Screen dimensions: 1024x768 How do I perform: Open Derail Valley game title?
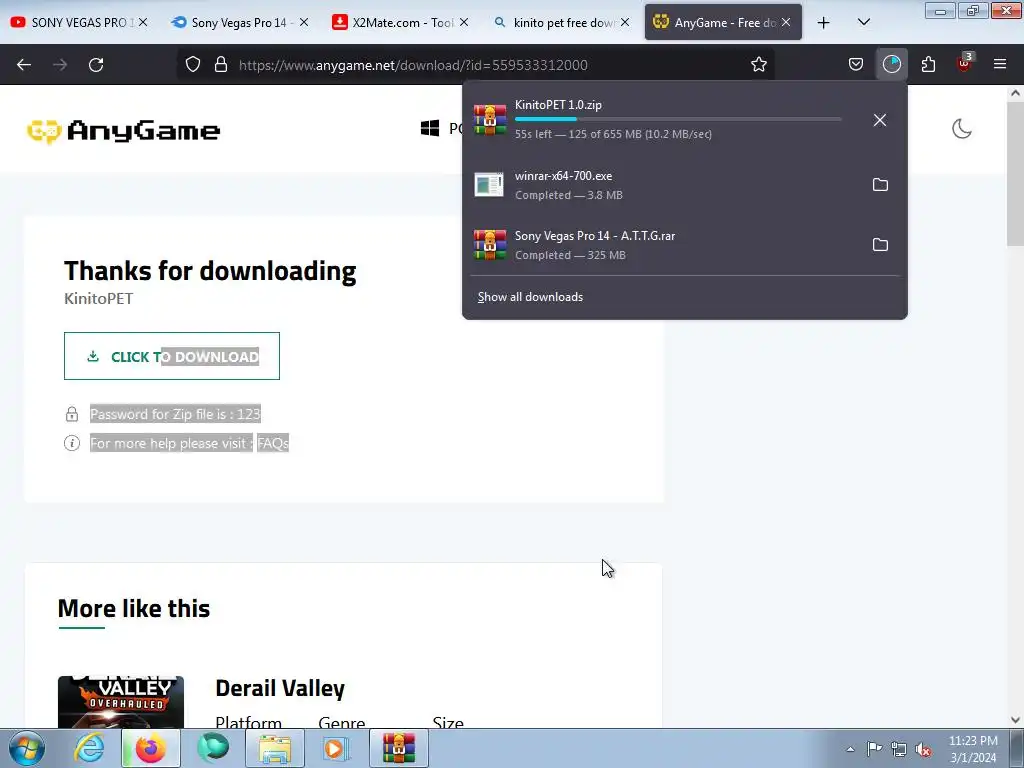280,688
